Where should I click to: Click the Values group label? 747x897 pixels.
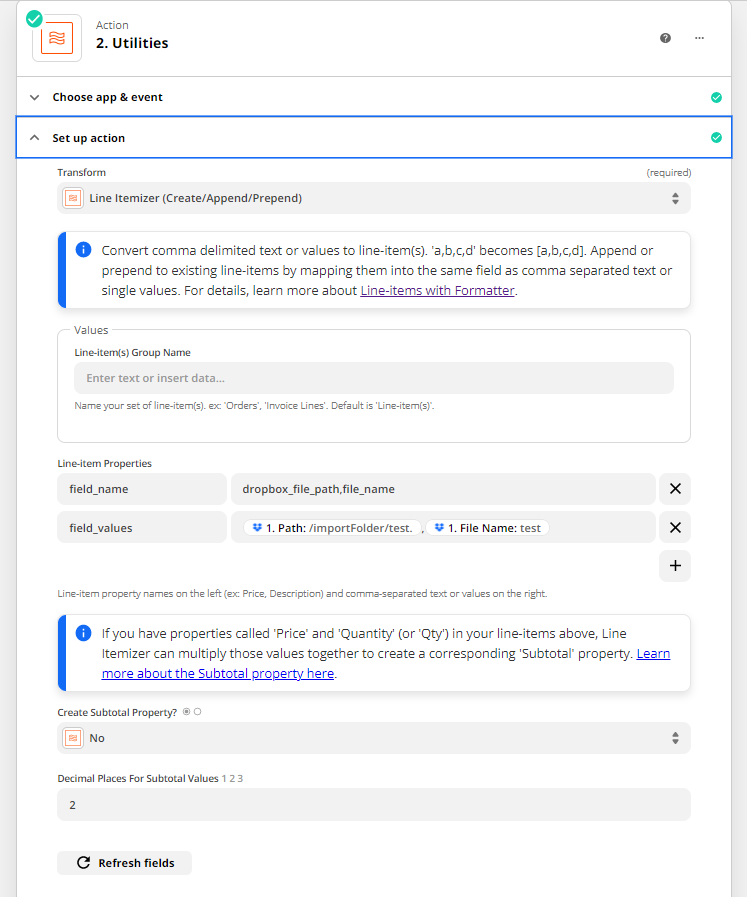(x=91, y=330)
